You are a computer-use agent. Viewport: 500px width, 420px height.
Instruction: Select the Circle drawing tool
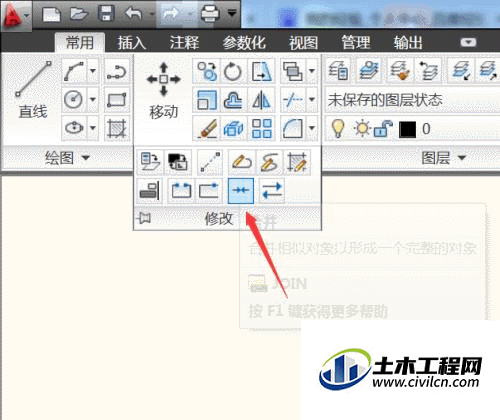click(74, 99)
